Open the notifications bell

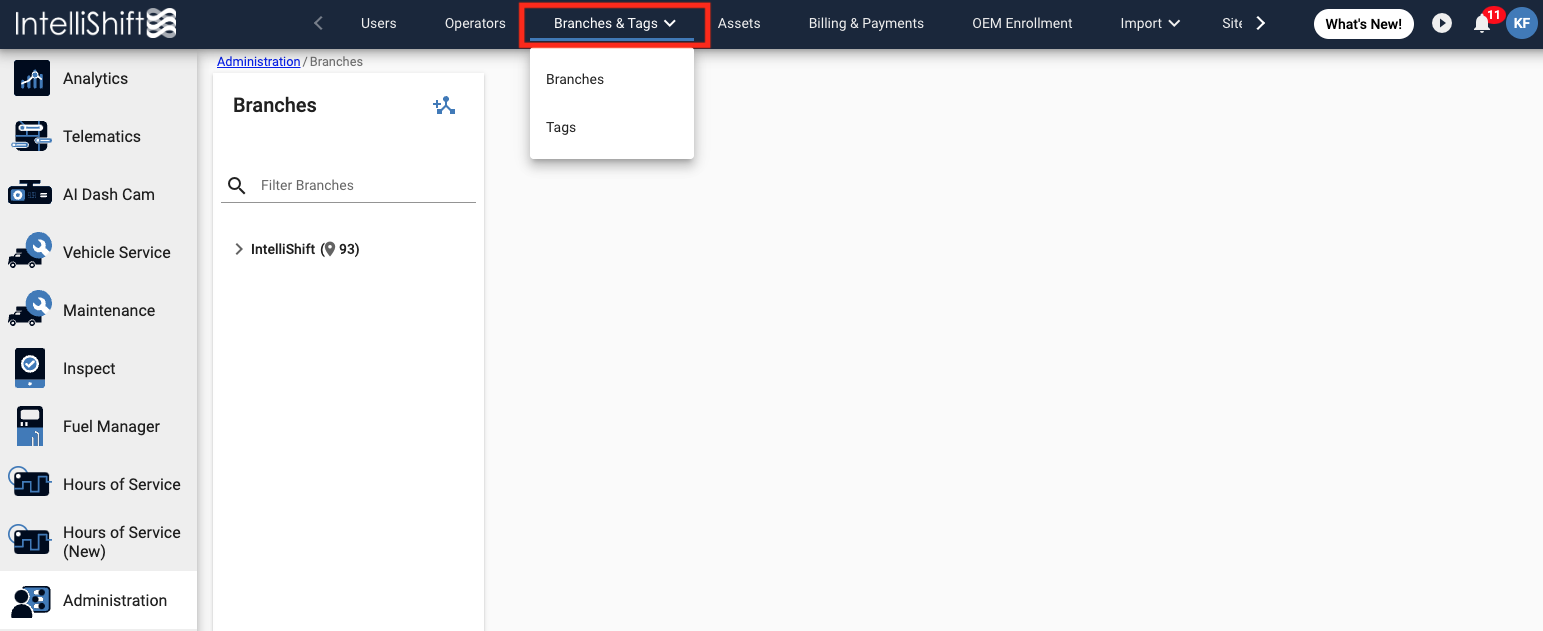[x=1482, y=24]
